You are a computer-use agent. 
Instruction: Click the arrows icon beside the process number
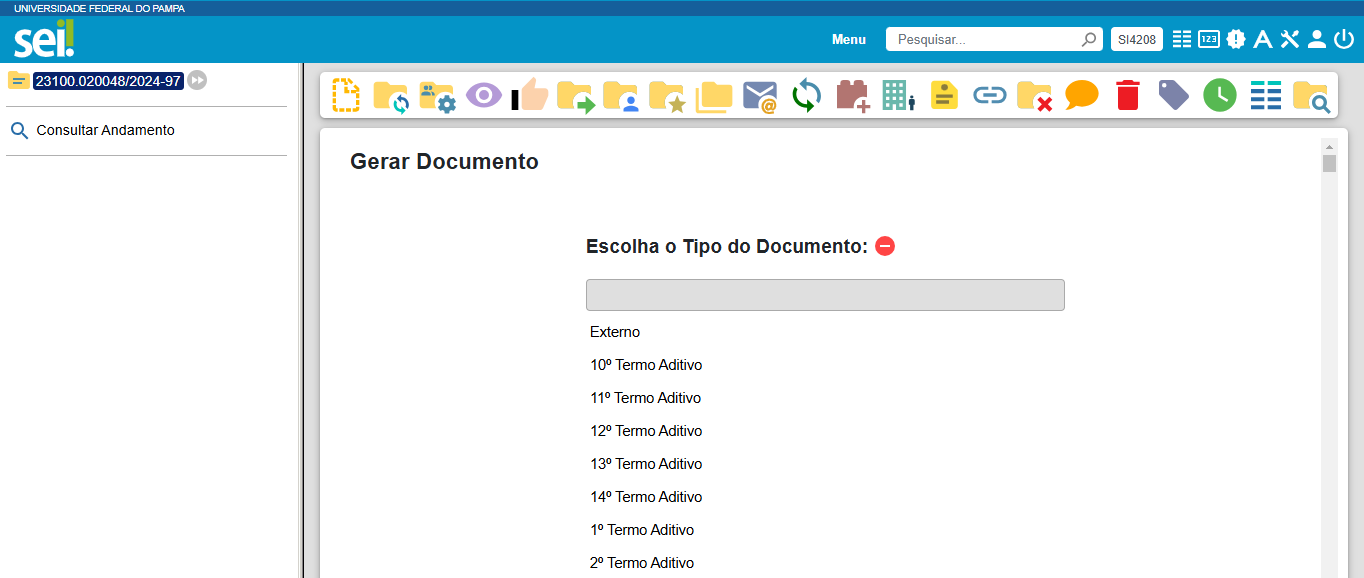tap(197, 81)
